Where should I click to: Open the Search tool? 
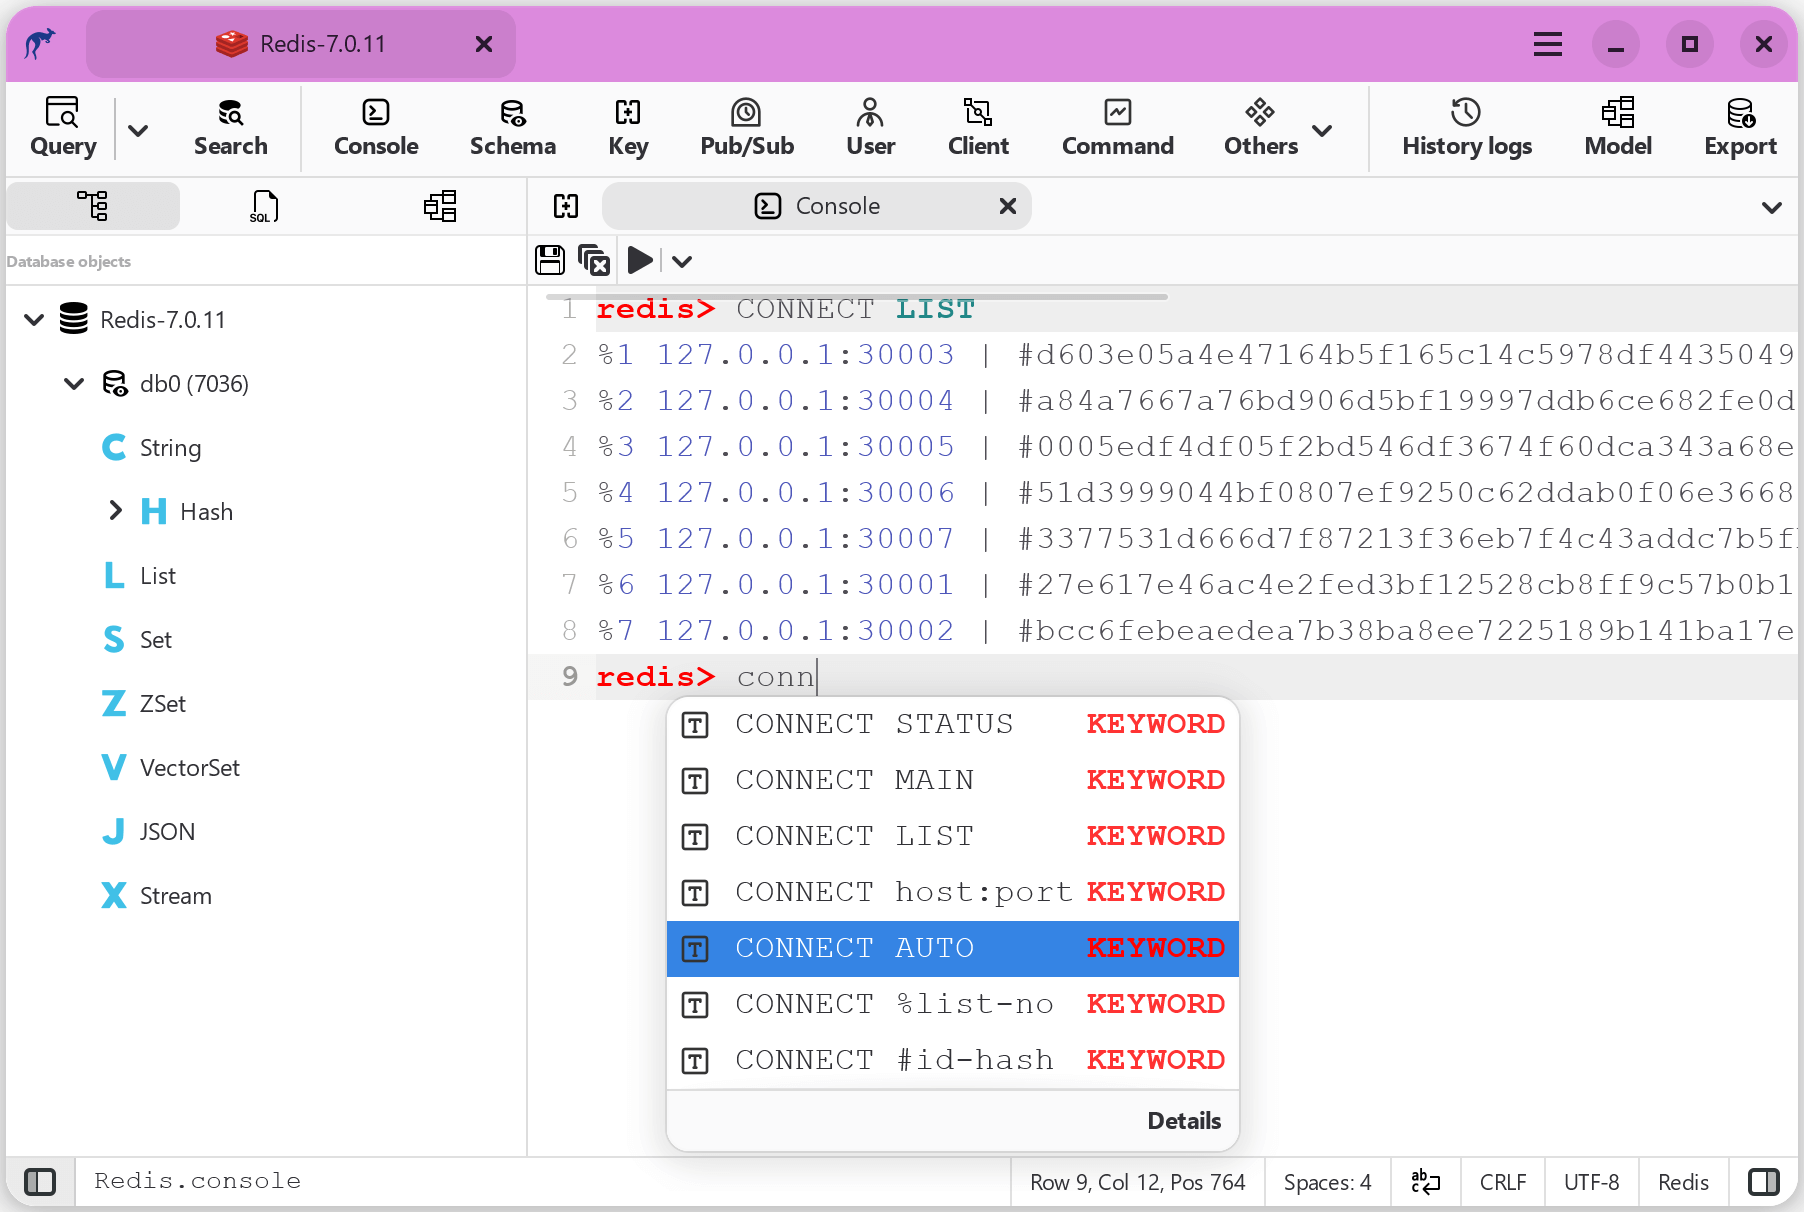230,128
